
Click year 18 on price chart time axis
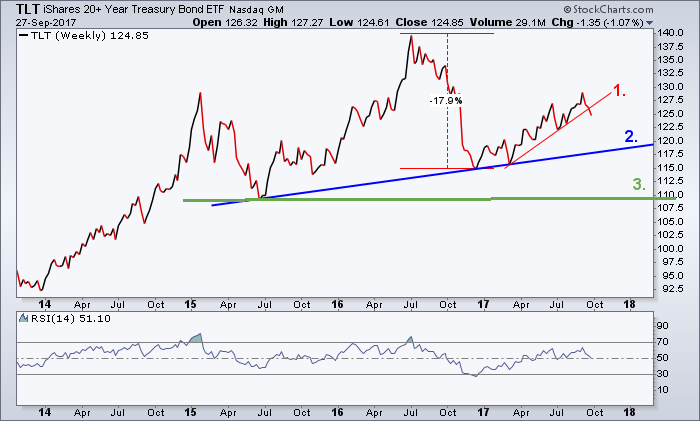(x=629, y=304)
